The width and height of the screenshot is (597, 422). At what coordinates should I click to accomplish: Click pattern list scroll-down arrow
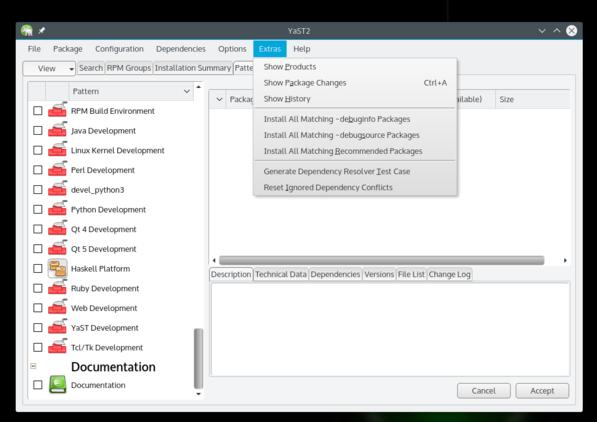tap(198, 394)
